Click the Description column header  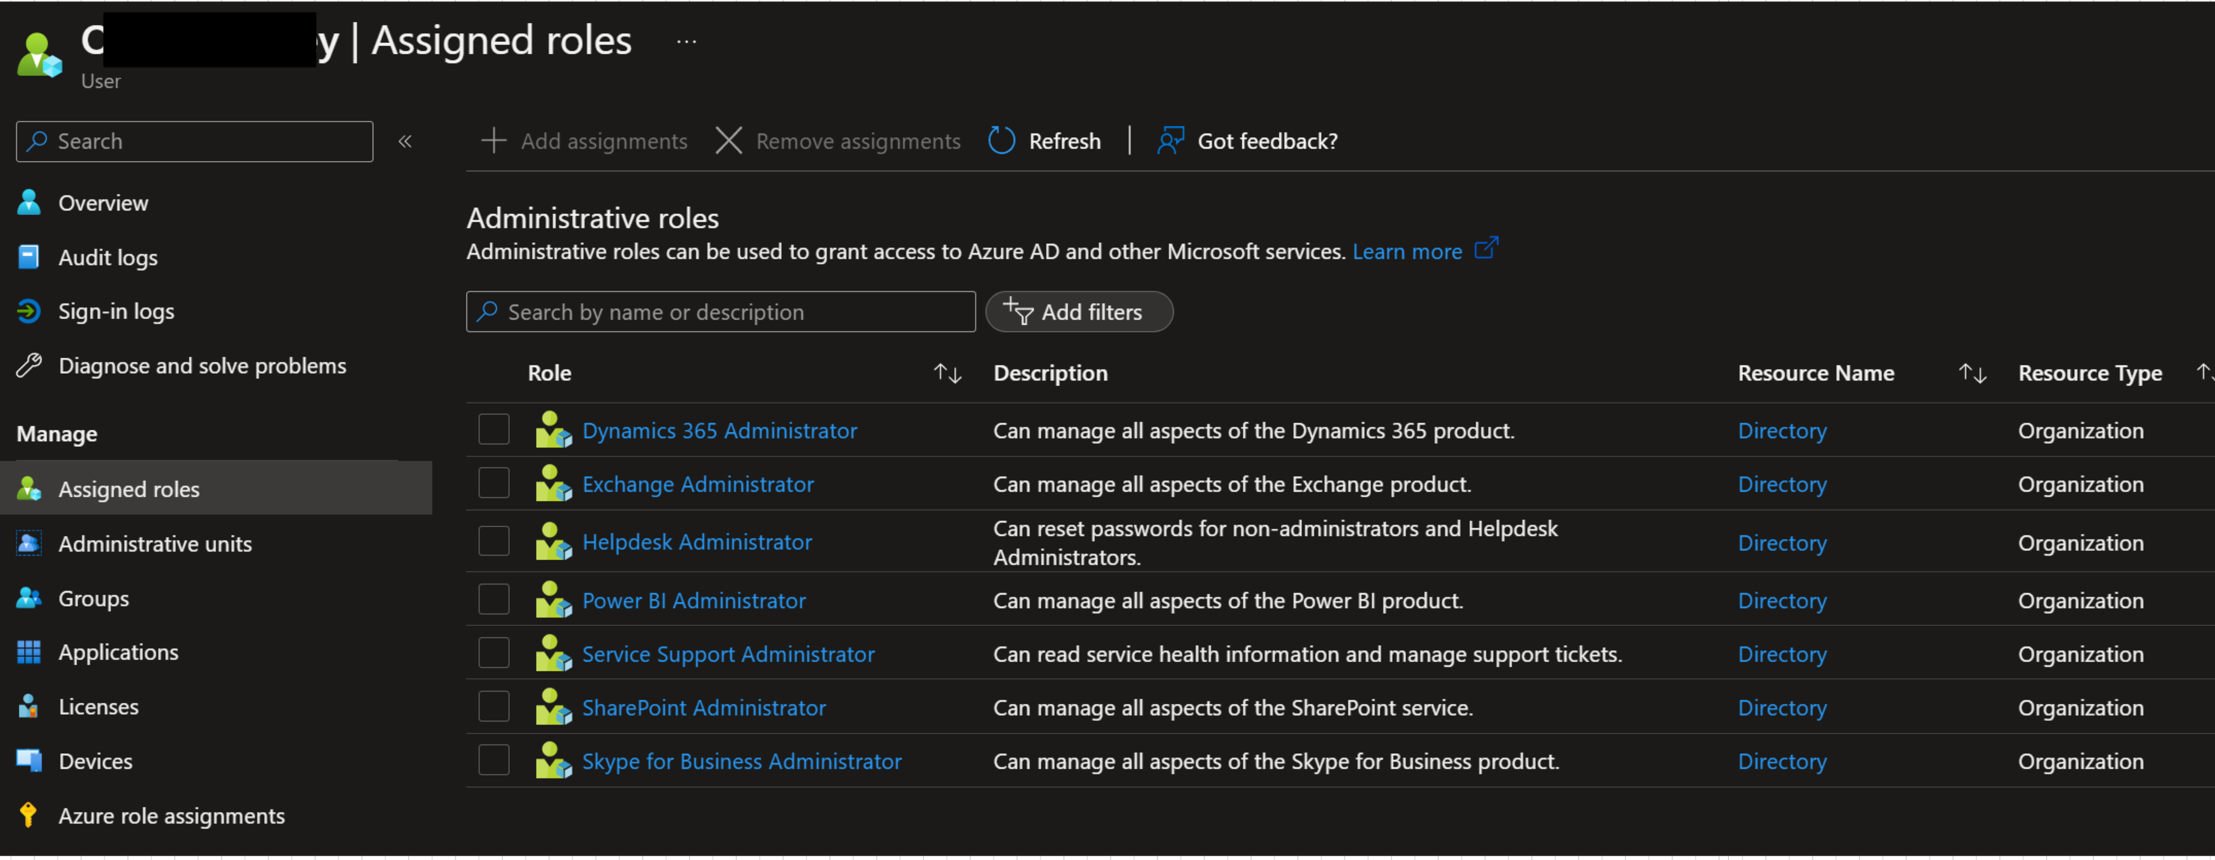click(x=1050, y=373)
